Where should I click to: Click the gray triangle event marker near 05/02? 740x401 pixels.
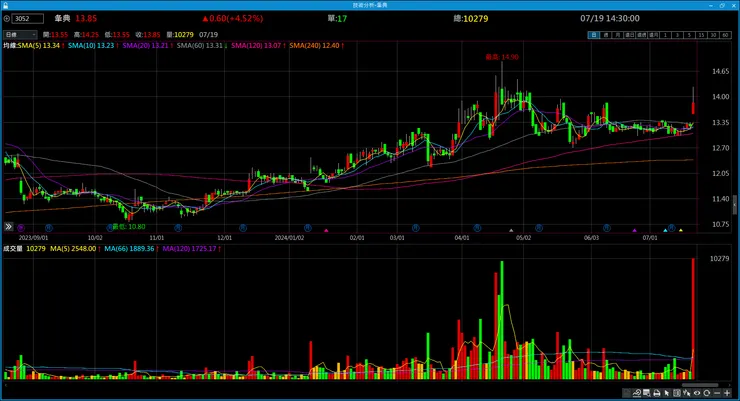511,230
